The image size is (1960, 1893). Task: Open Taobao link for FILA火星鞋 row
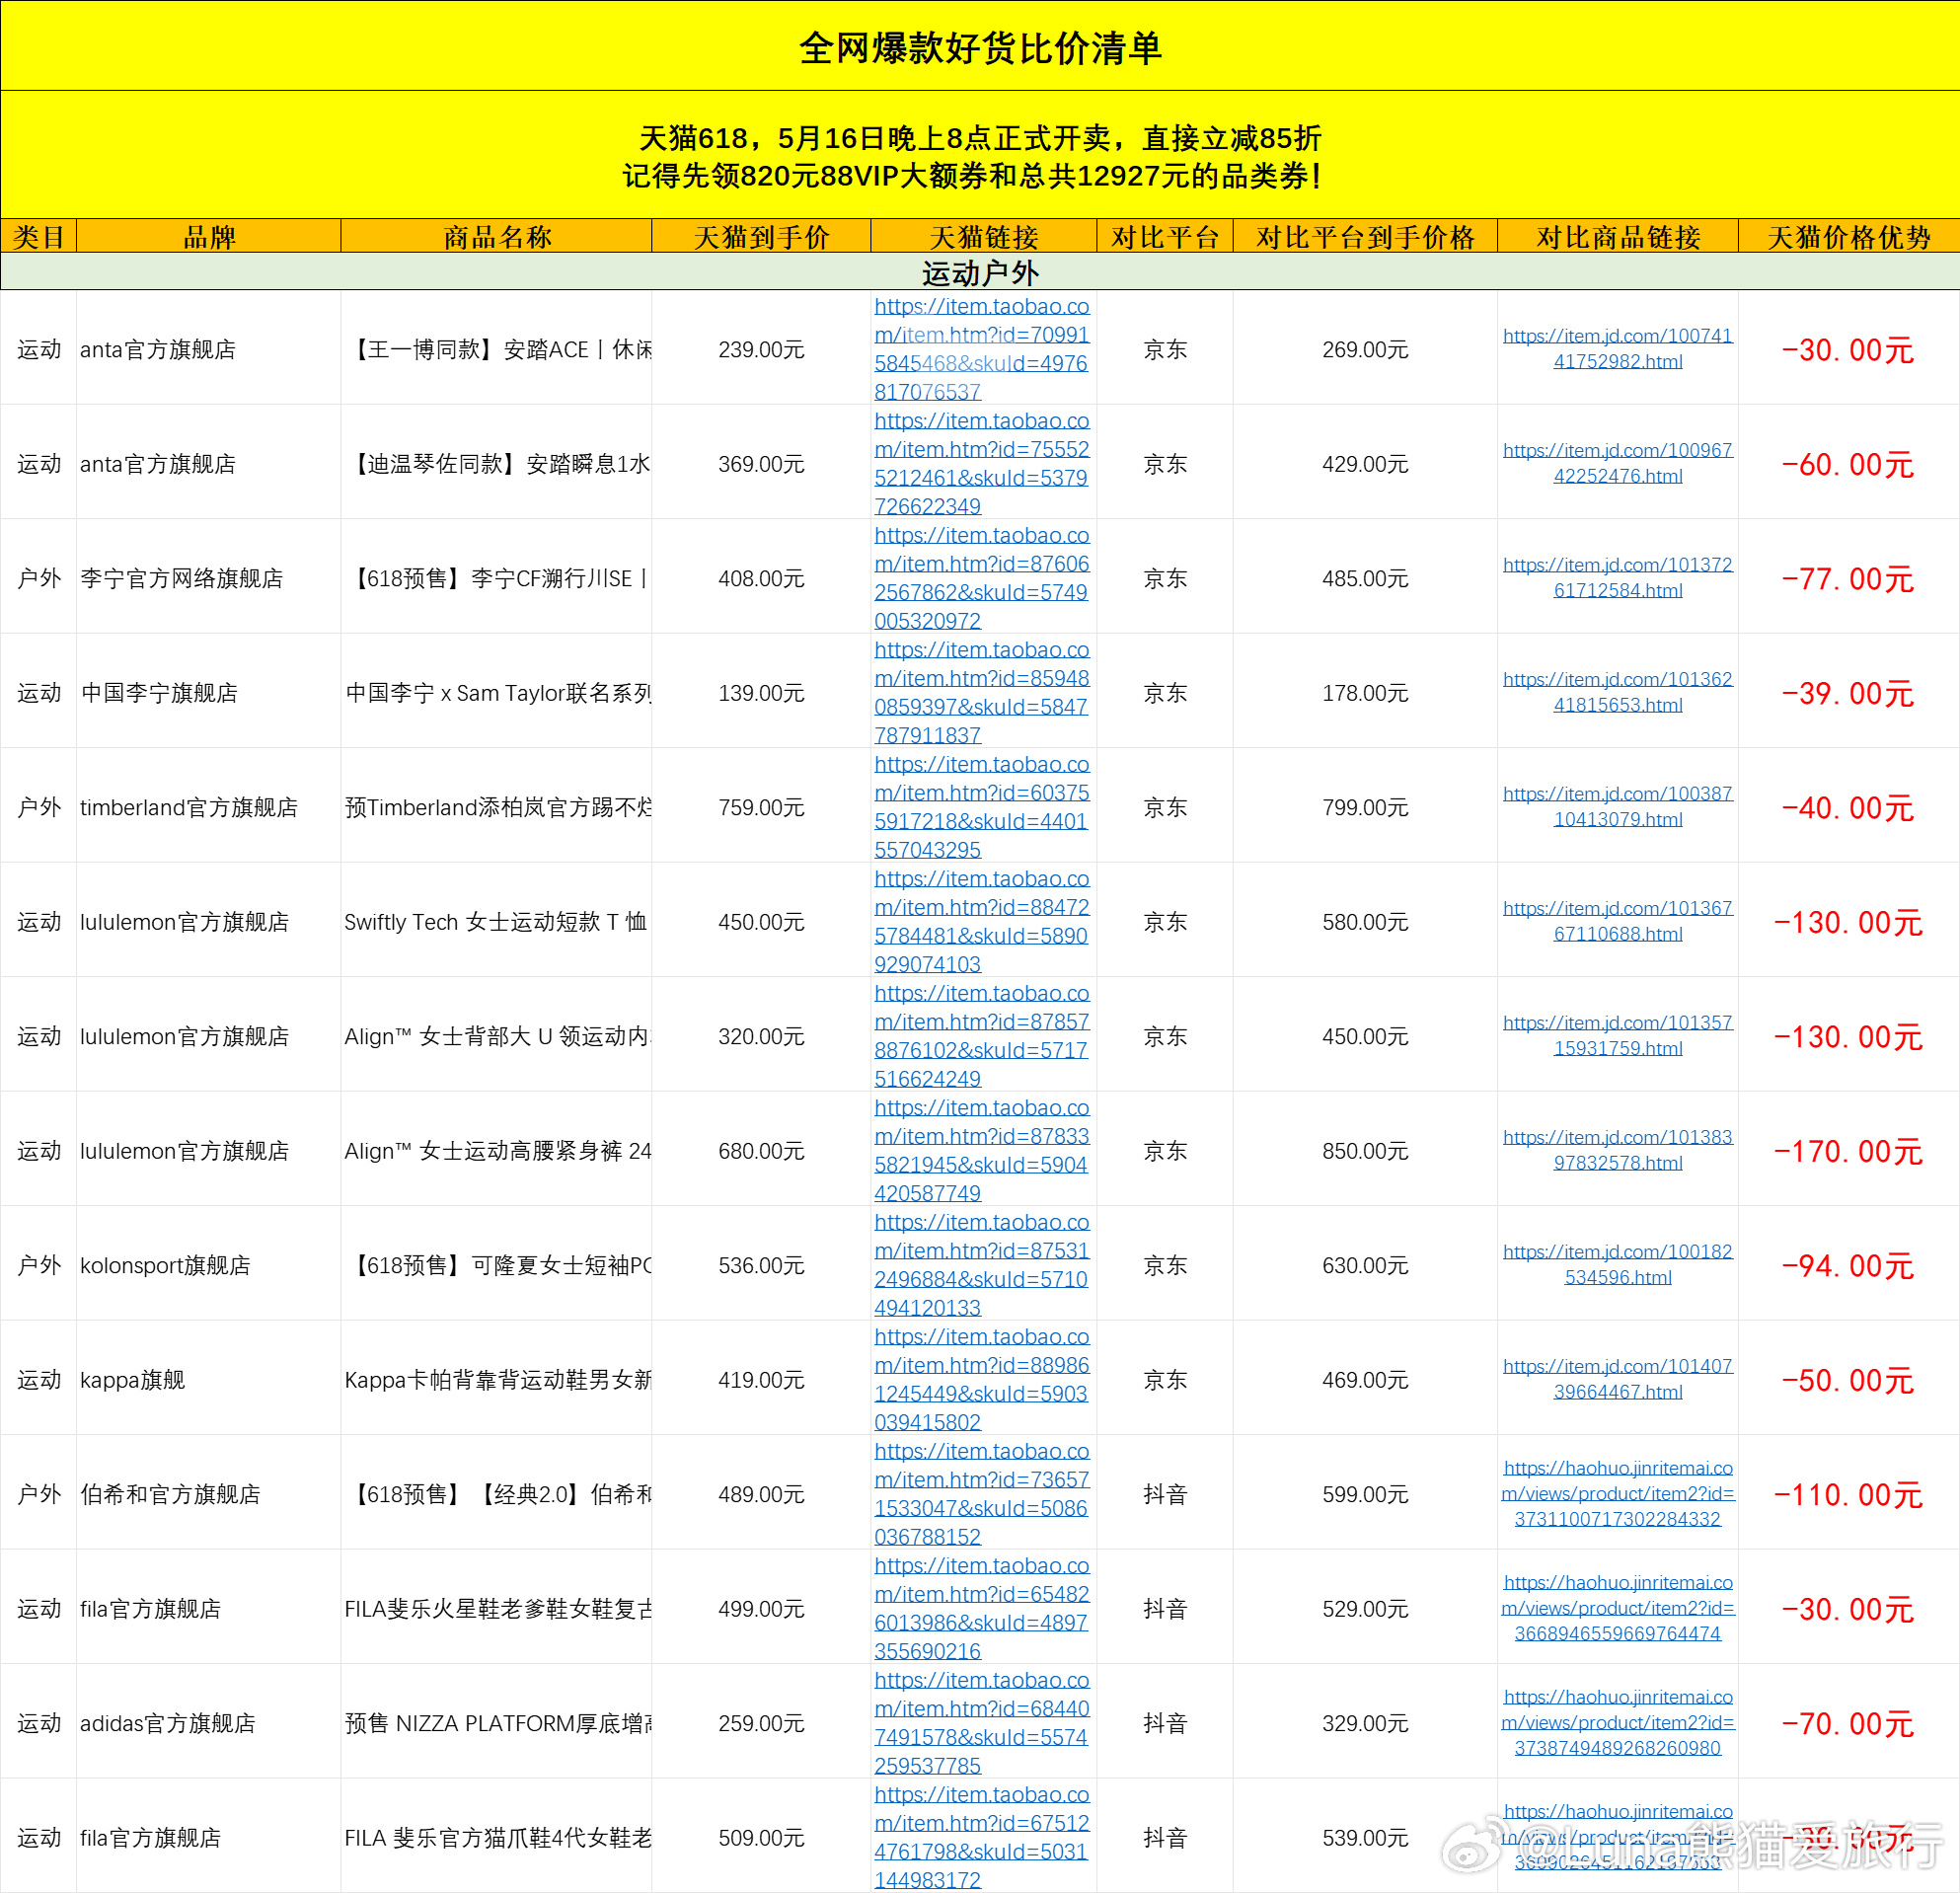pyautogui.click(x=982, y=1608)
